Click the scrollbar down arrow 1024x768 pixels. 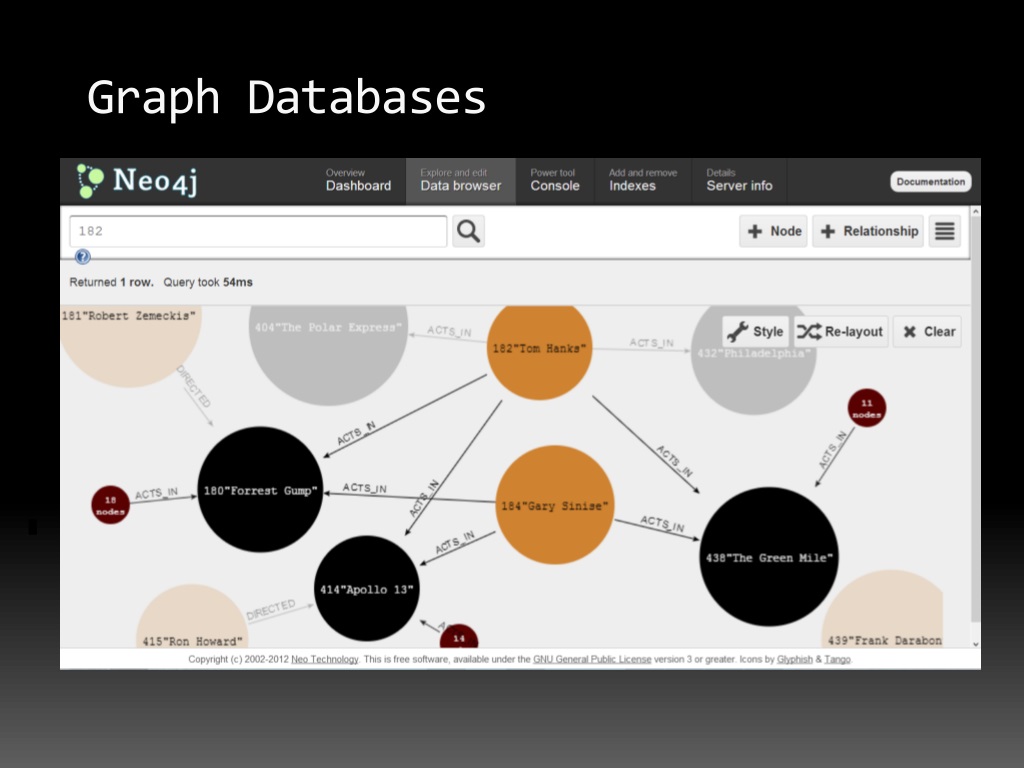pos(976,644)
